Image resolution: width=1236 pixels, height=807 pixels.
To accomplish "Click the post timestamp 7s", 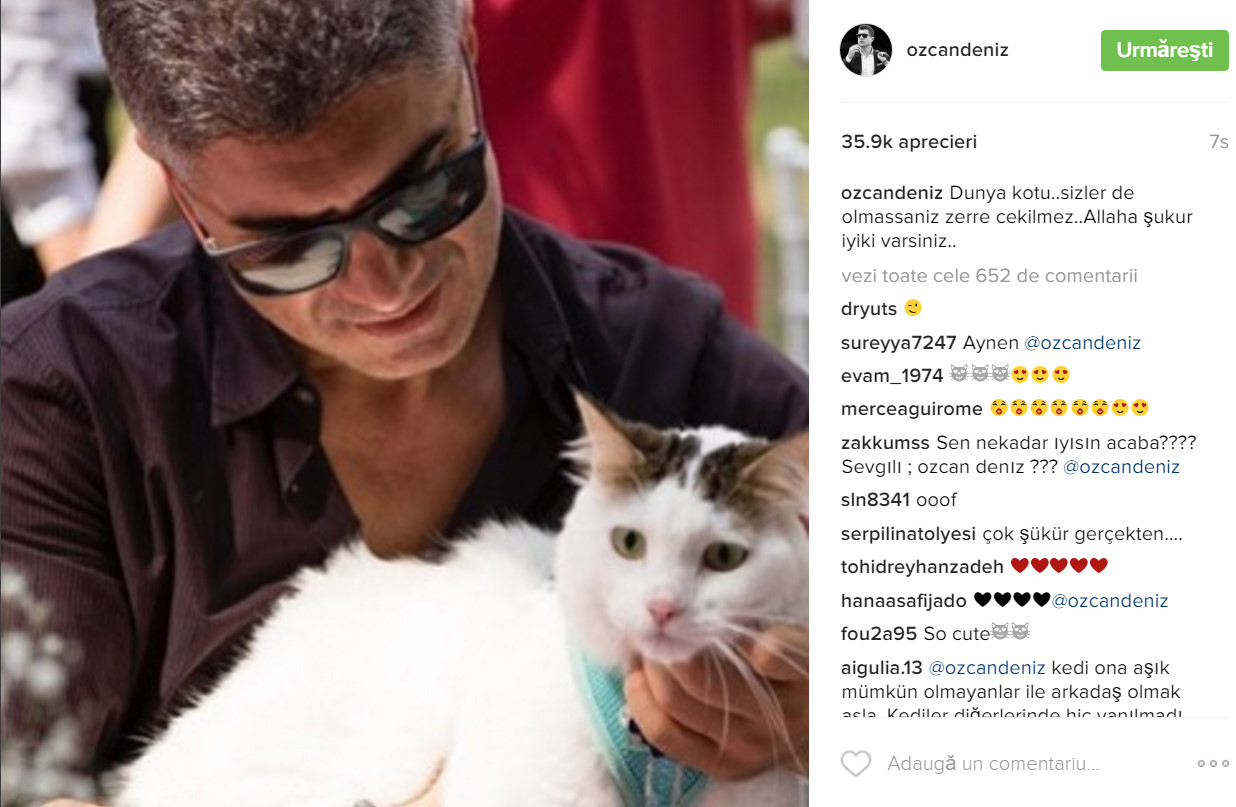I will (1218, 142).
